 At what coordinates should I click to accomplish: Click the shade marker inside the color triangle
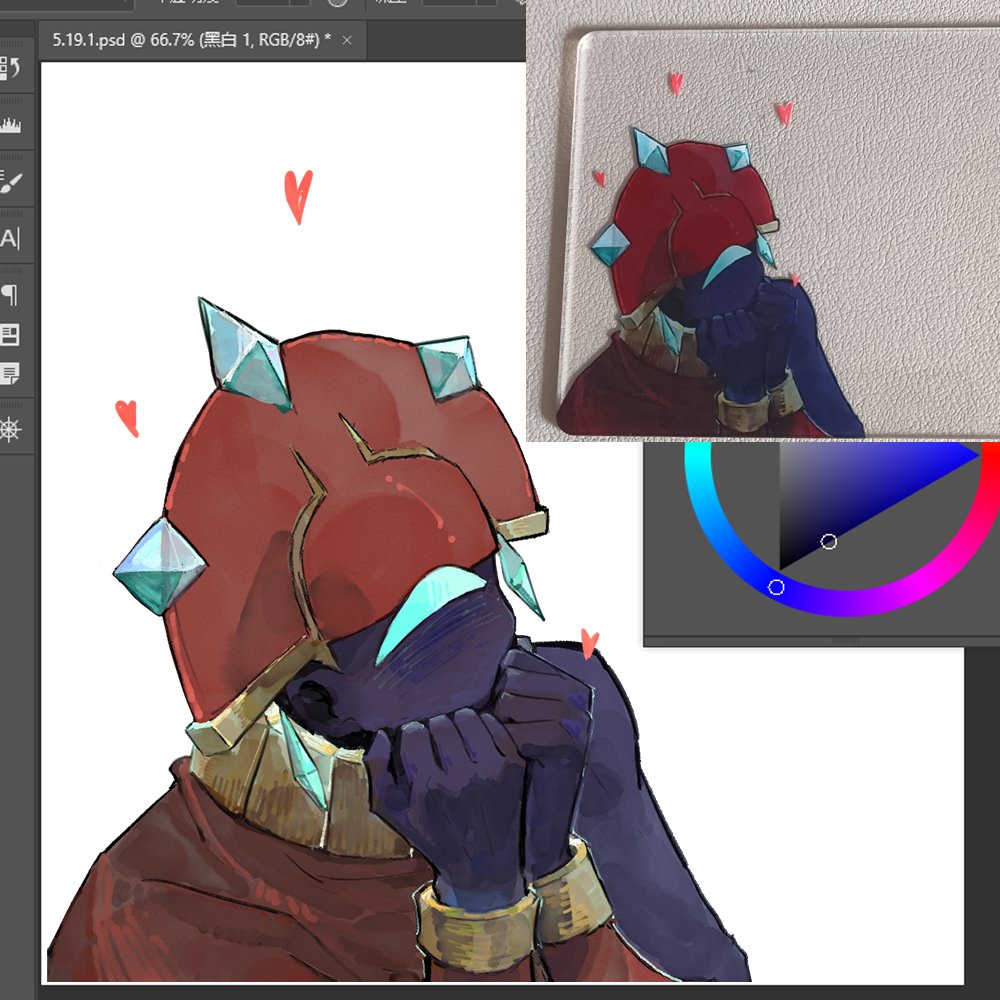(828, 541)
